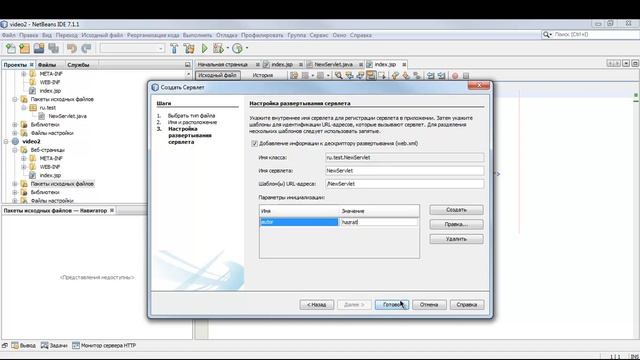The image size is (640, 360).
Task: Click the Open Project toolbar icon
Action: [39, 49]
